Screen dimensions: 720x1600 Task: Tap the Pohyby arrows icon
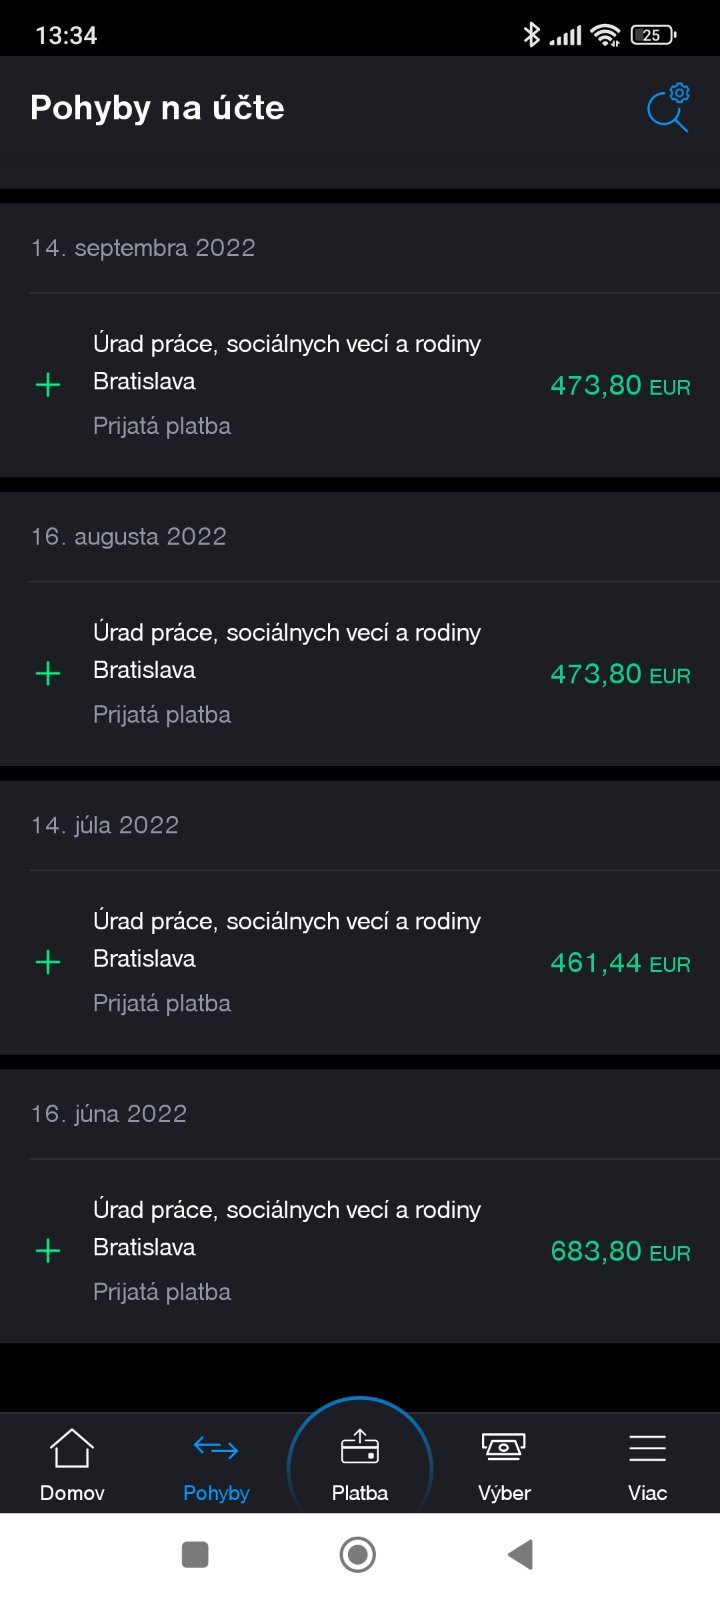pos(216,1447)
